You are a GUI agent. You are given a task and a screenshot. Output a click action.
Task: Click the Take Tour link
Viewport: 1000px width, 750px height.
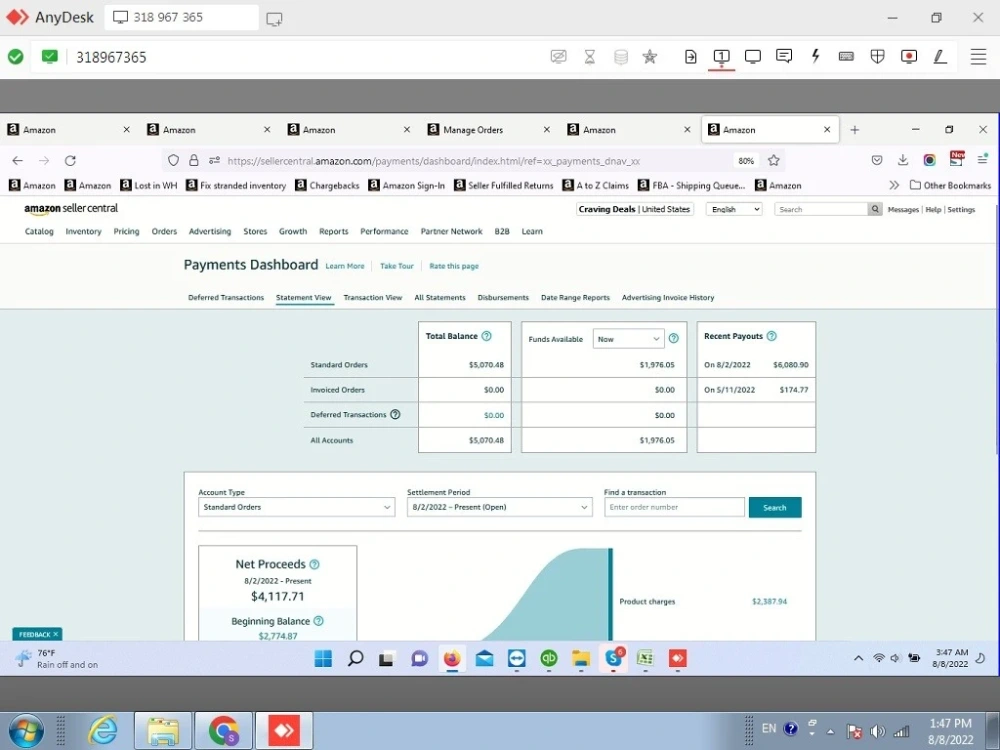pyautogui.click(x=396, y=266)
